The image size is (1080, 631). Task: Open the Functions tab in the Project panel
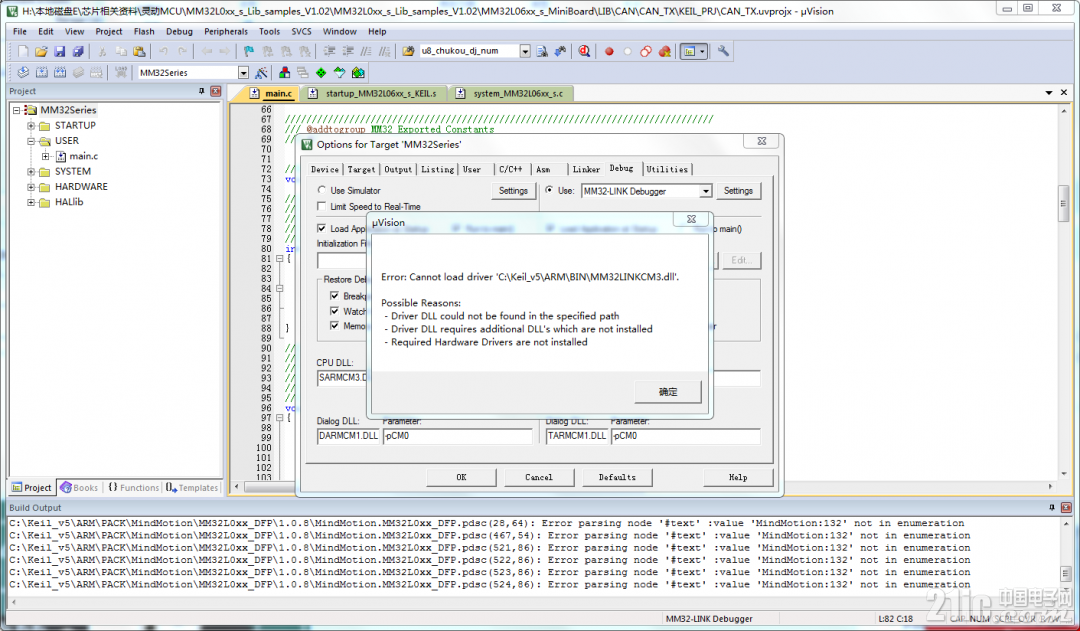click(x=134, y=488)
